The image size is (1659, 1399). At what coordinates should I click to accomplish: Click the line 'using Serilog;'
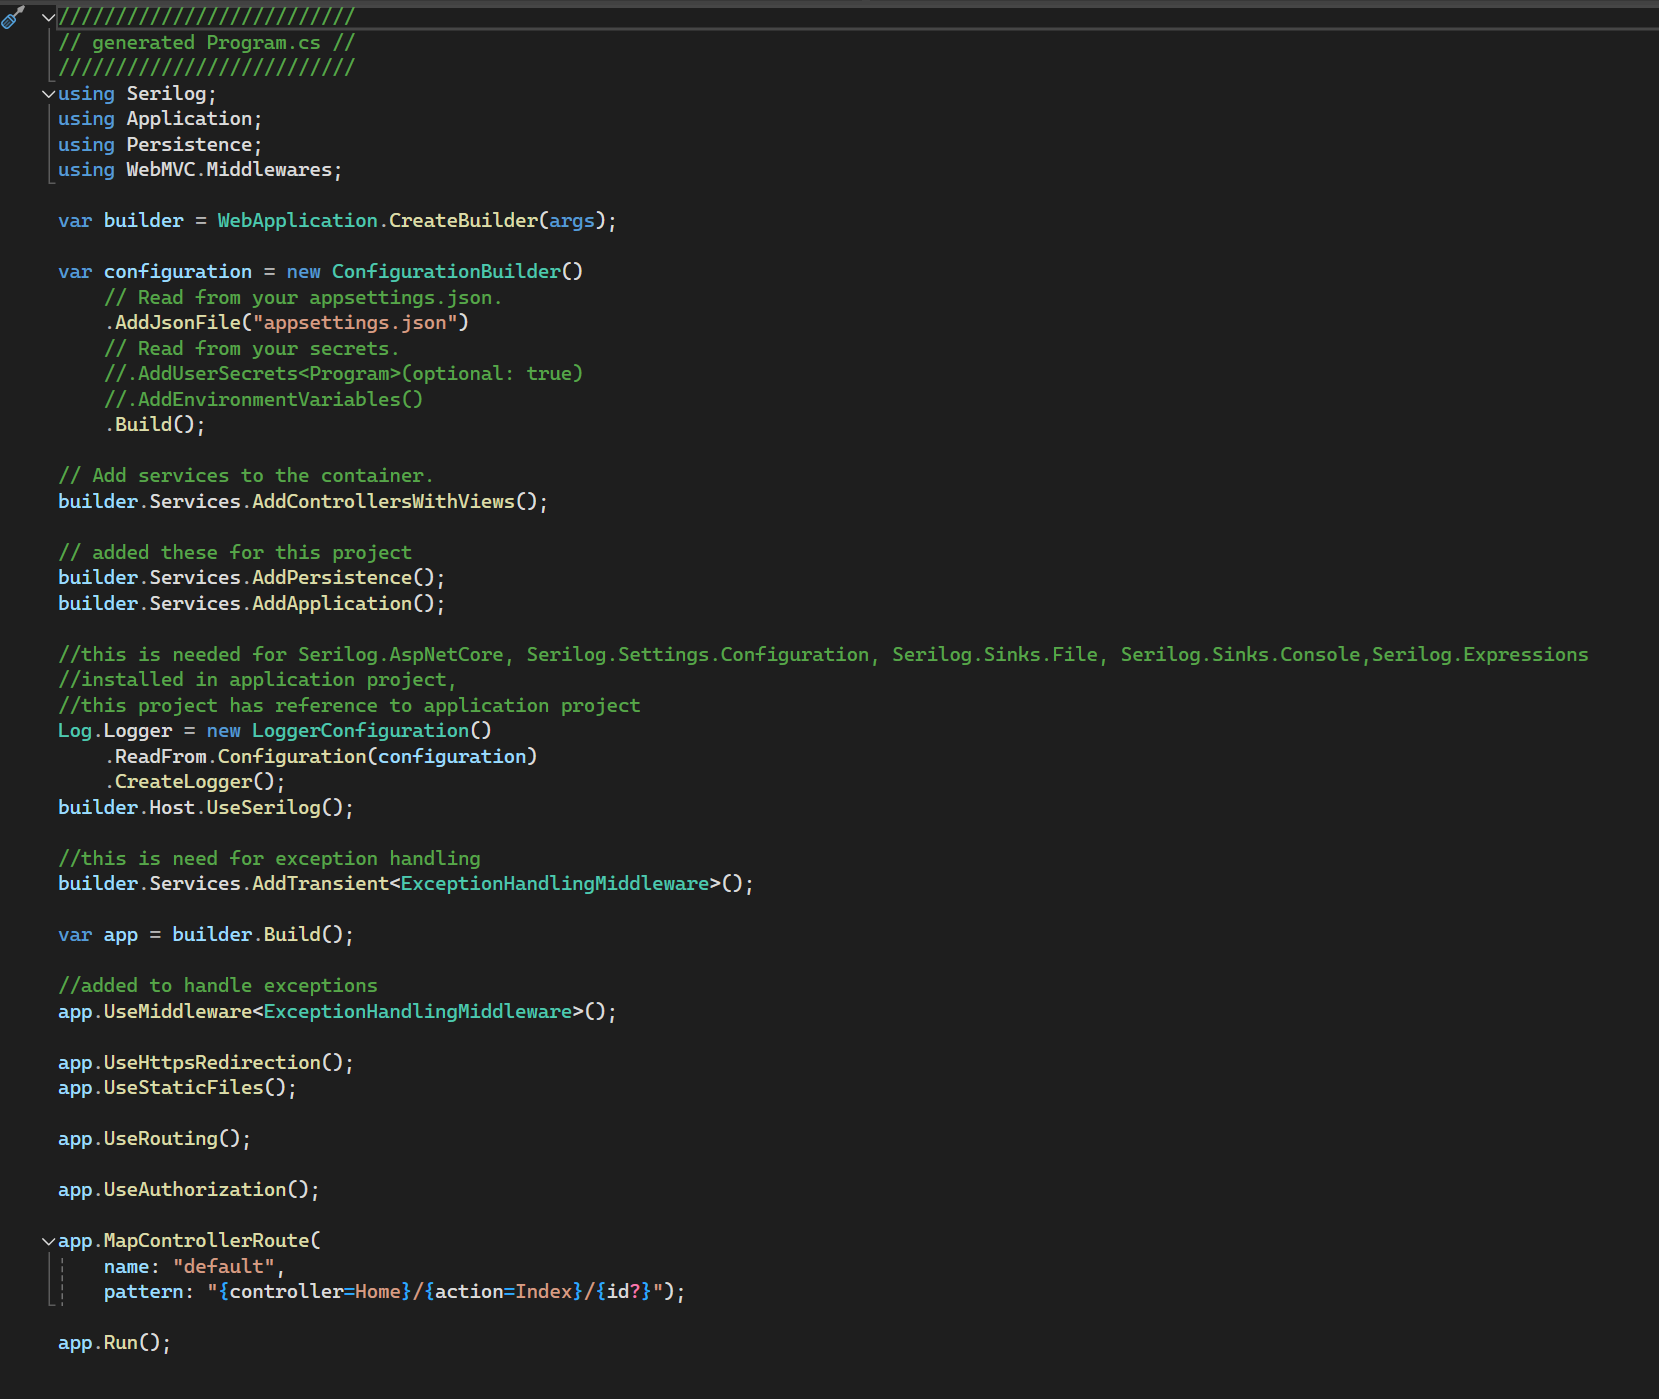coord(137,94)
